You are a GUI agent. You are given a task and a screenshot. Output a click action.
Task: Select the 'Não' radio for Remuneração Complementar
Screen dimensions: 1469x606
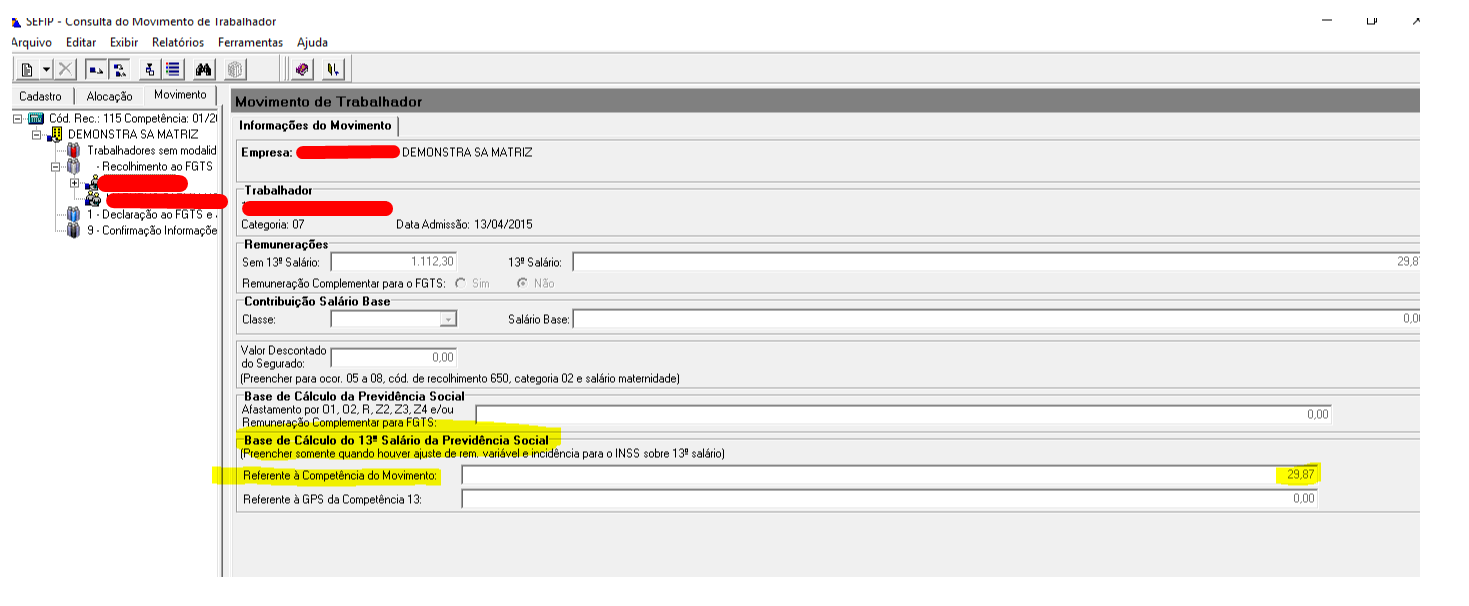pos(522,283)
